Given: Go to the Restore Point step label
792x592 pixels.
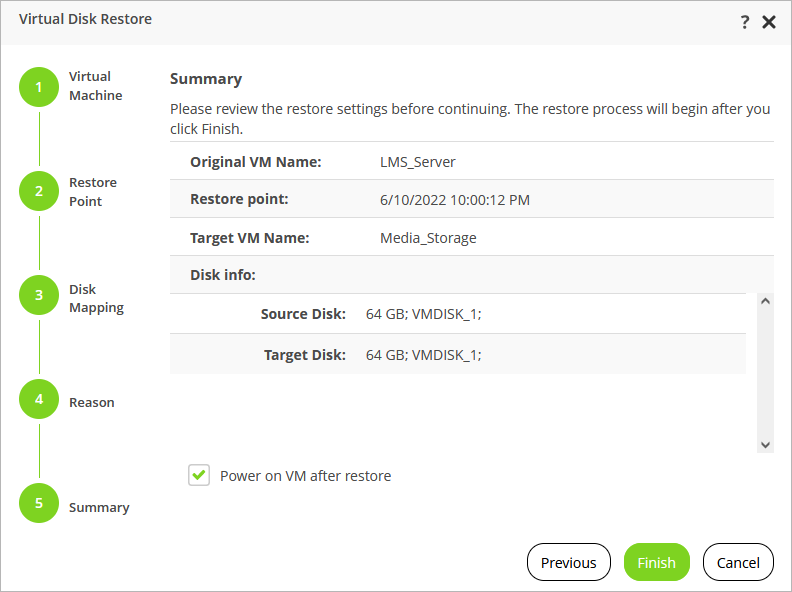Looking at the screenshot, I should (93, 192).
